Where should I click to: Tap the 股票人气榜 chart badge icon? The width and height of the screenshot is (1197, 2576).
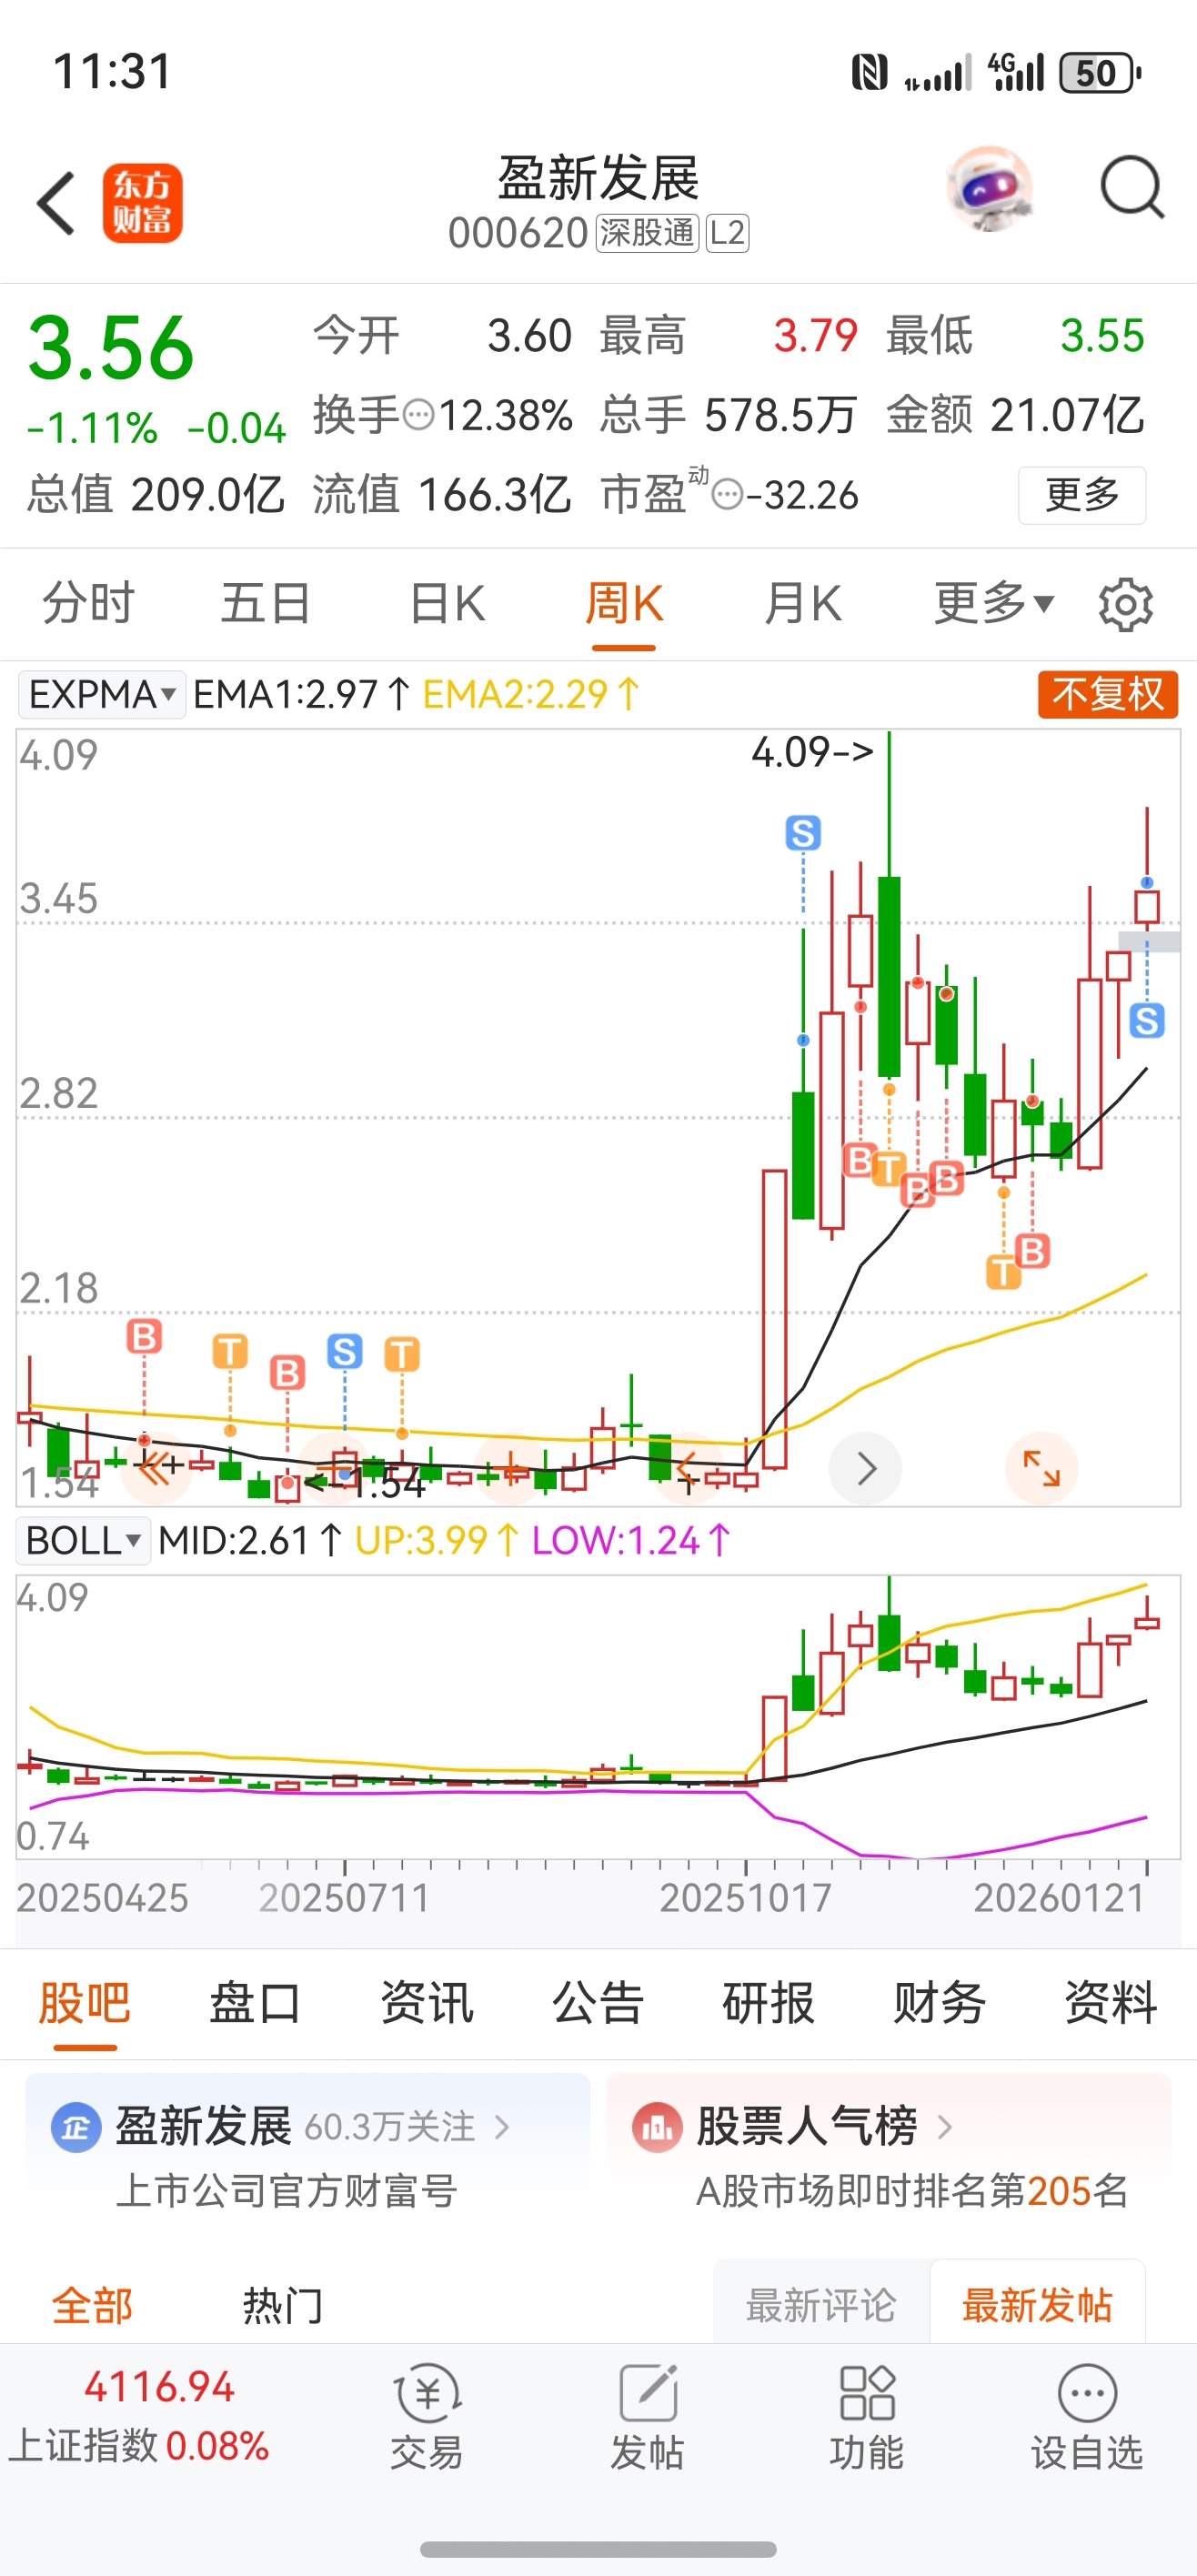click(x=657, y=2127)
